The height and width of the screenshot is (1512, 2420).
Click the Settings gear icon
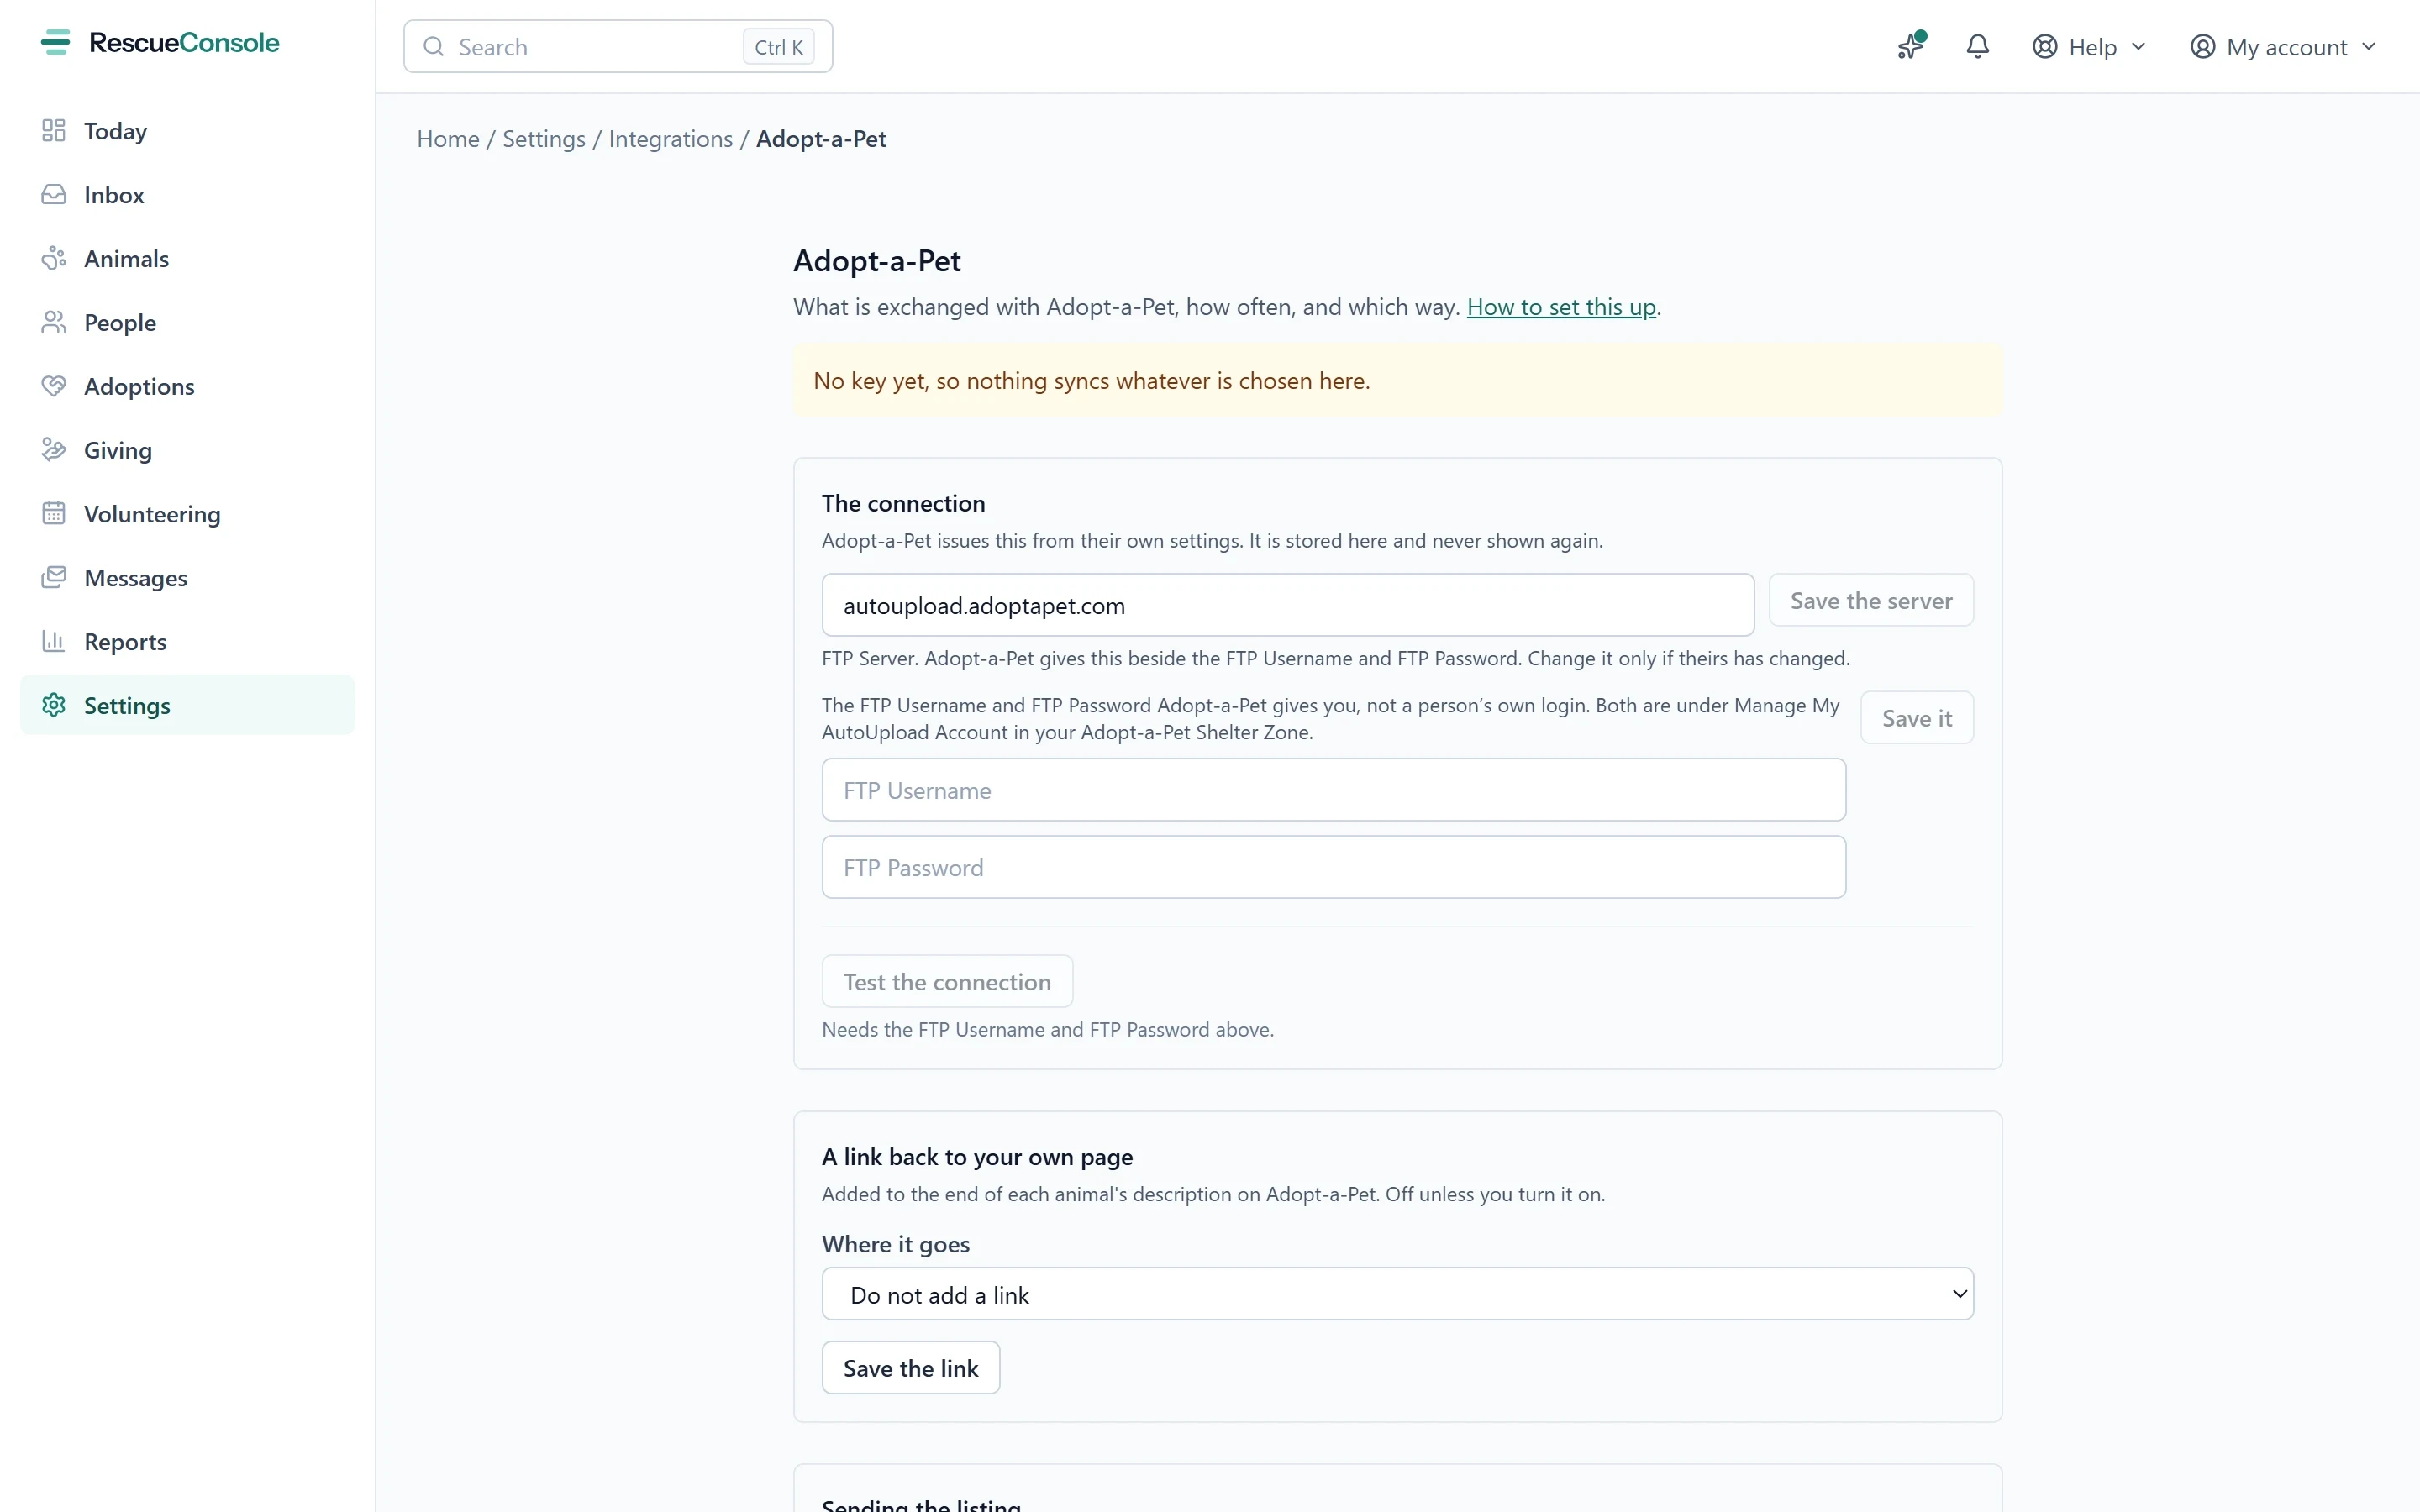54,705
